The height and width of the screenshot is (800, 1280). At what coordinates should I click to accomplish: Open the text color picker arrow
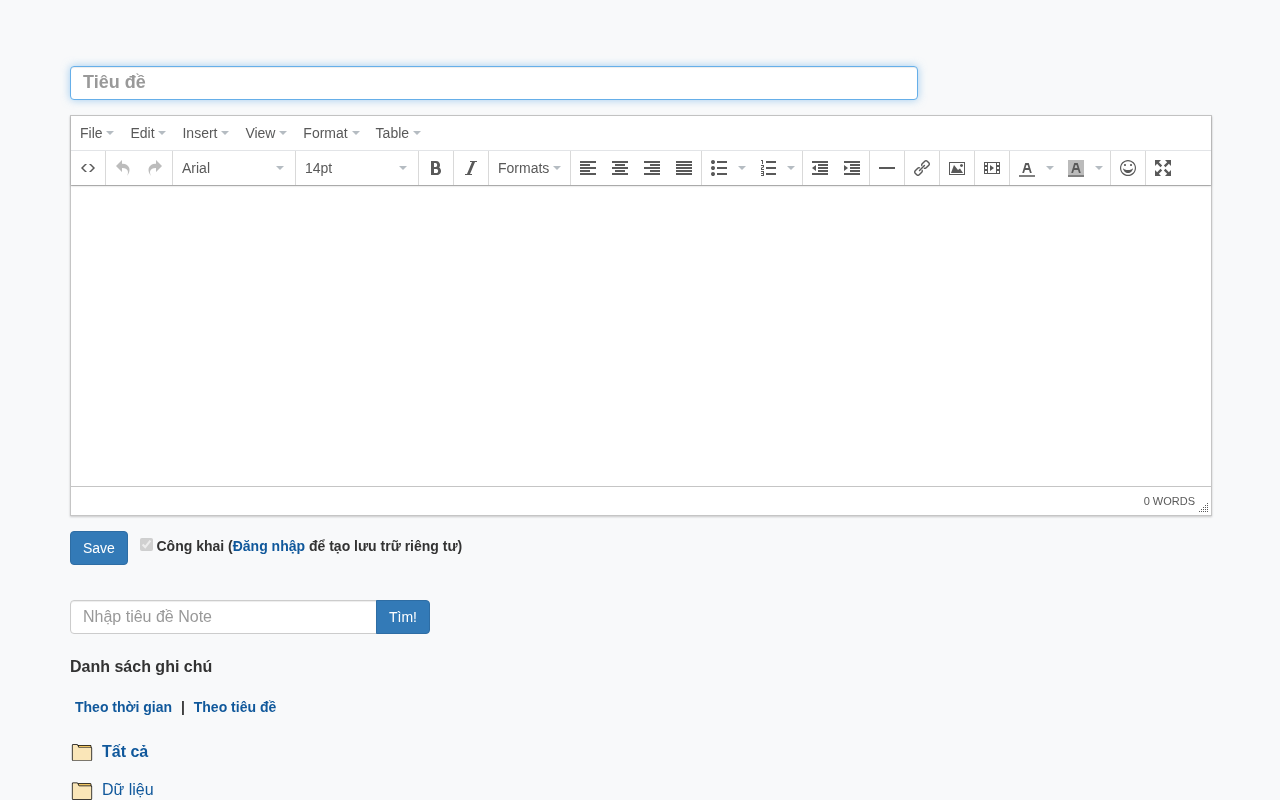[x=1050, y=168]
